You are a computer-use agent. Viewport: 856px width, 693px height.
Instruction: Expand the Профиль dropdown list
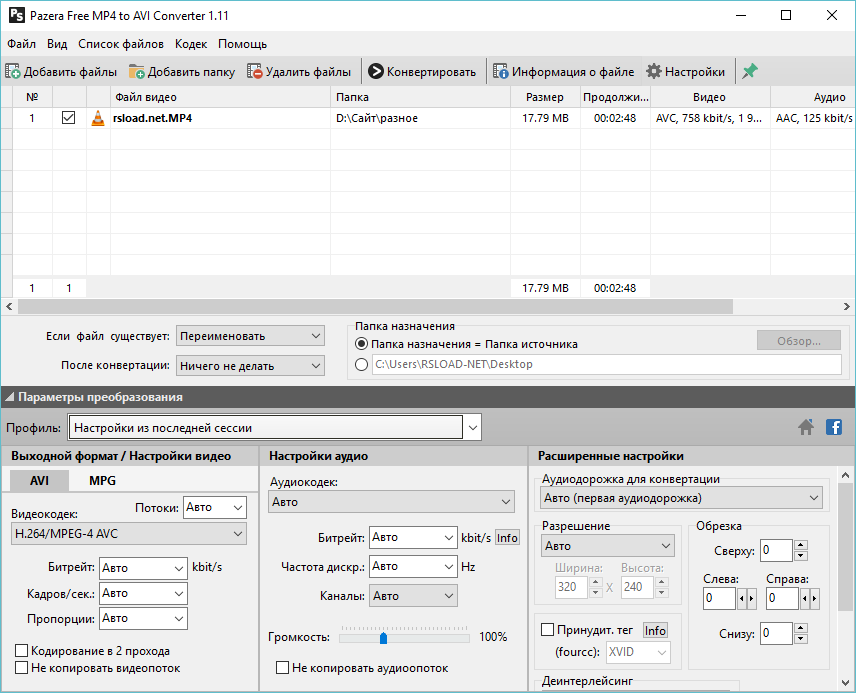pos(472,428)
